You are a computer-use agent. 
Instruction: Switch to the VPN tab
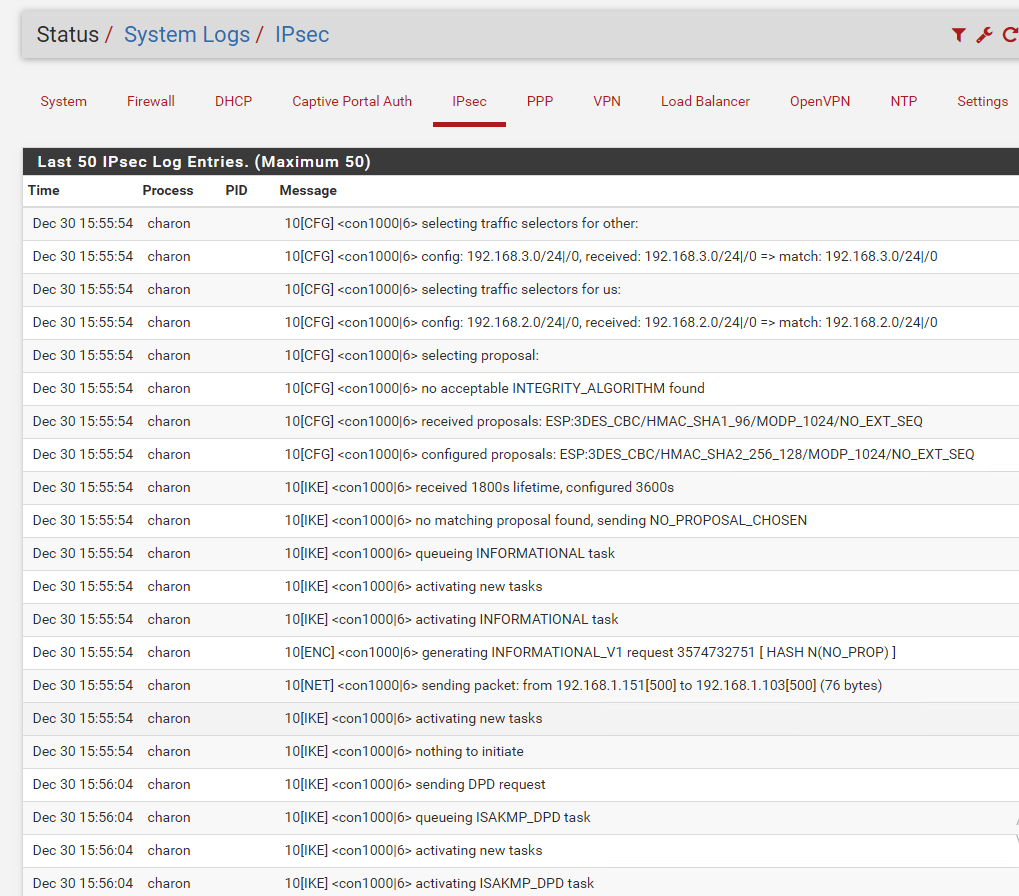(x=607, y=101)
